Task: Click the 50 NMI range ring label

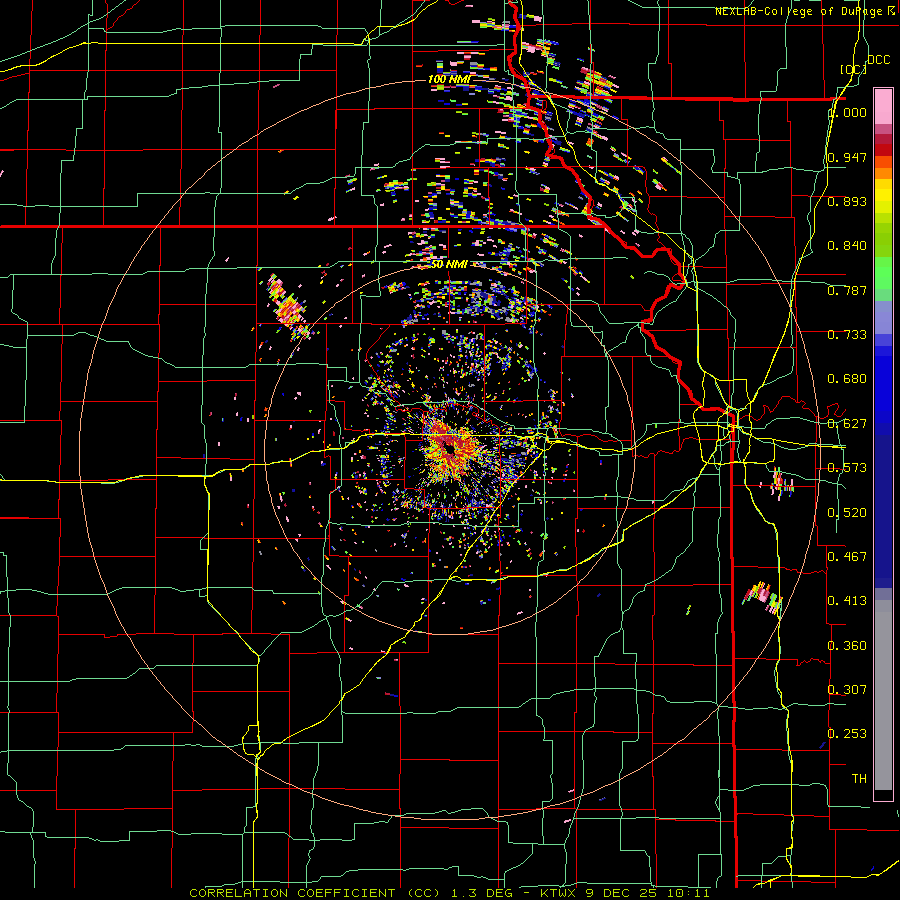Action: pyautogui.click(x=448, y=264)
